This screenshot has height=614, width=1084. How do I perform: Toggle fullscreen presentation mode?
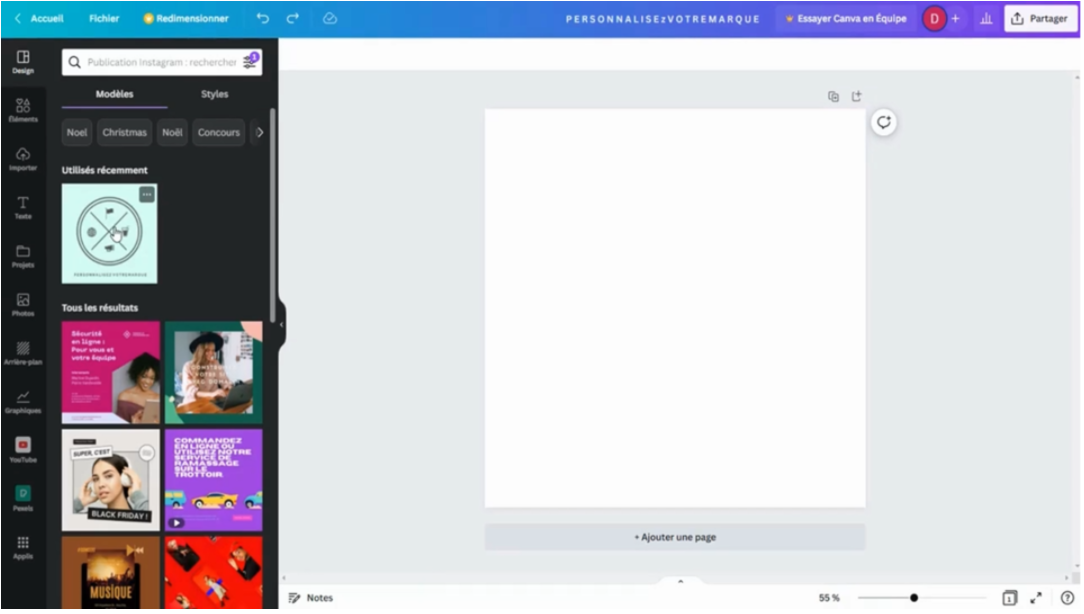click(x=1036, y=598)
